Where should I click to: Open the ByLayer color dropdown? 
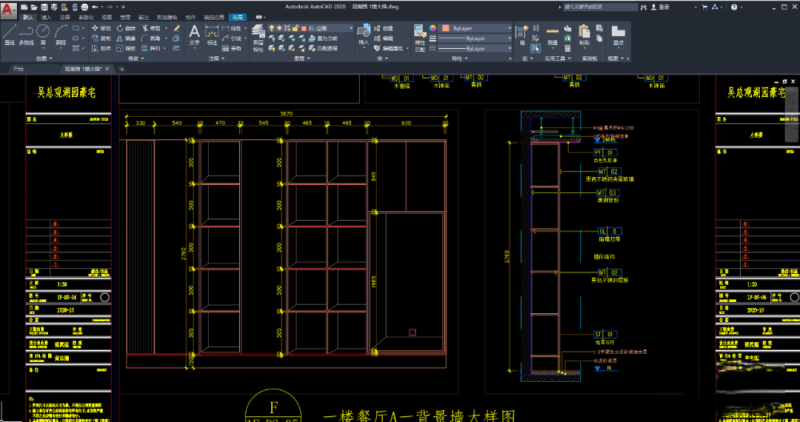[508, 29]
